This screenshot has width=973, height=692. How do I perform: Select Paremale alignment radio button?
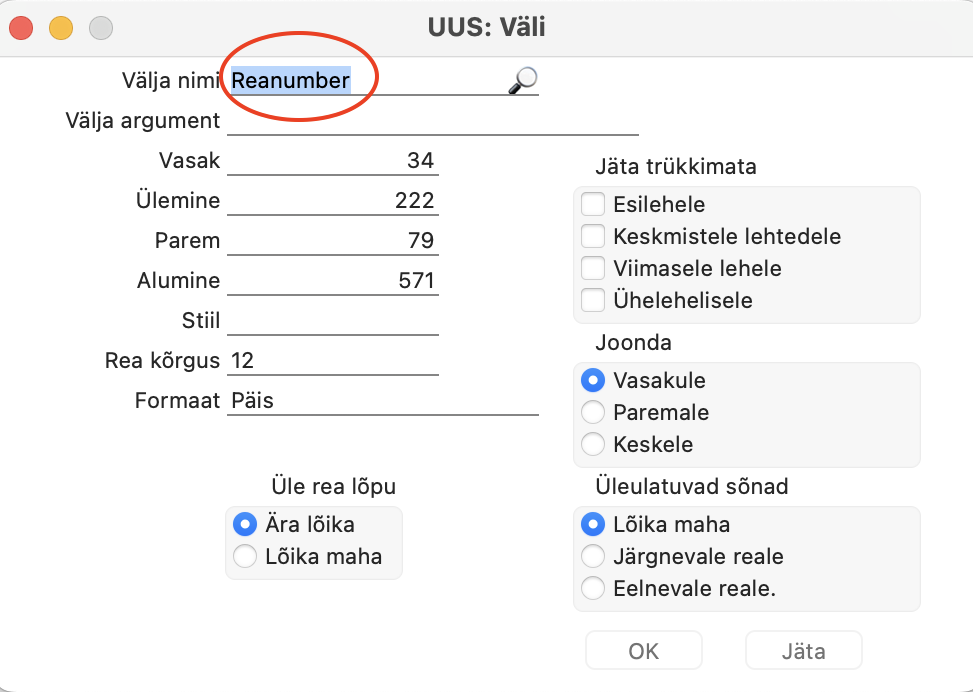tap(593, 412)
